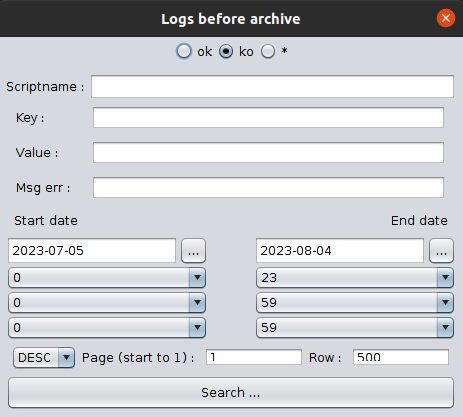This screenshot has width=463, height=417.
Task: Click into the Value input field
Action: [x=268, y=152]
